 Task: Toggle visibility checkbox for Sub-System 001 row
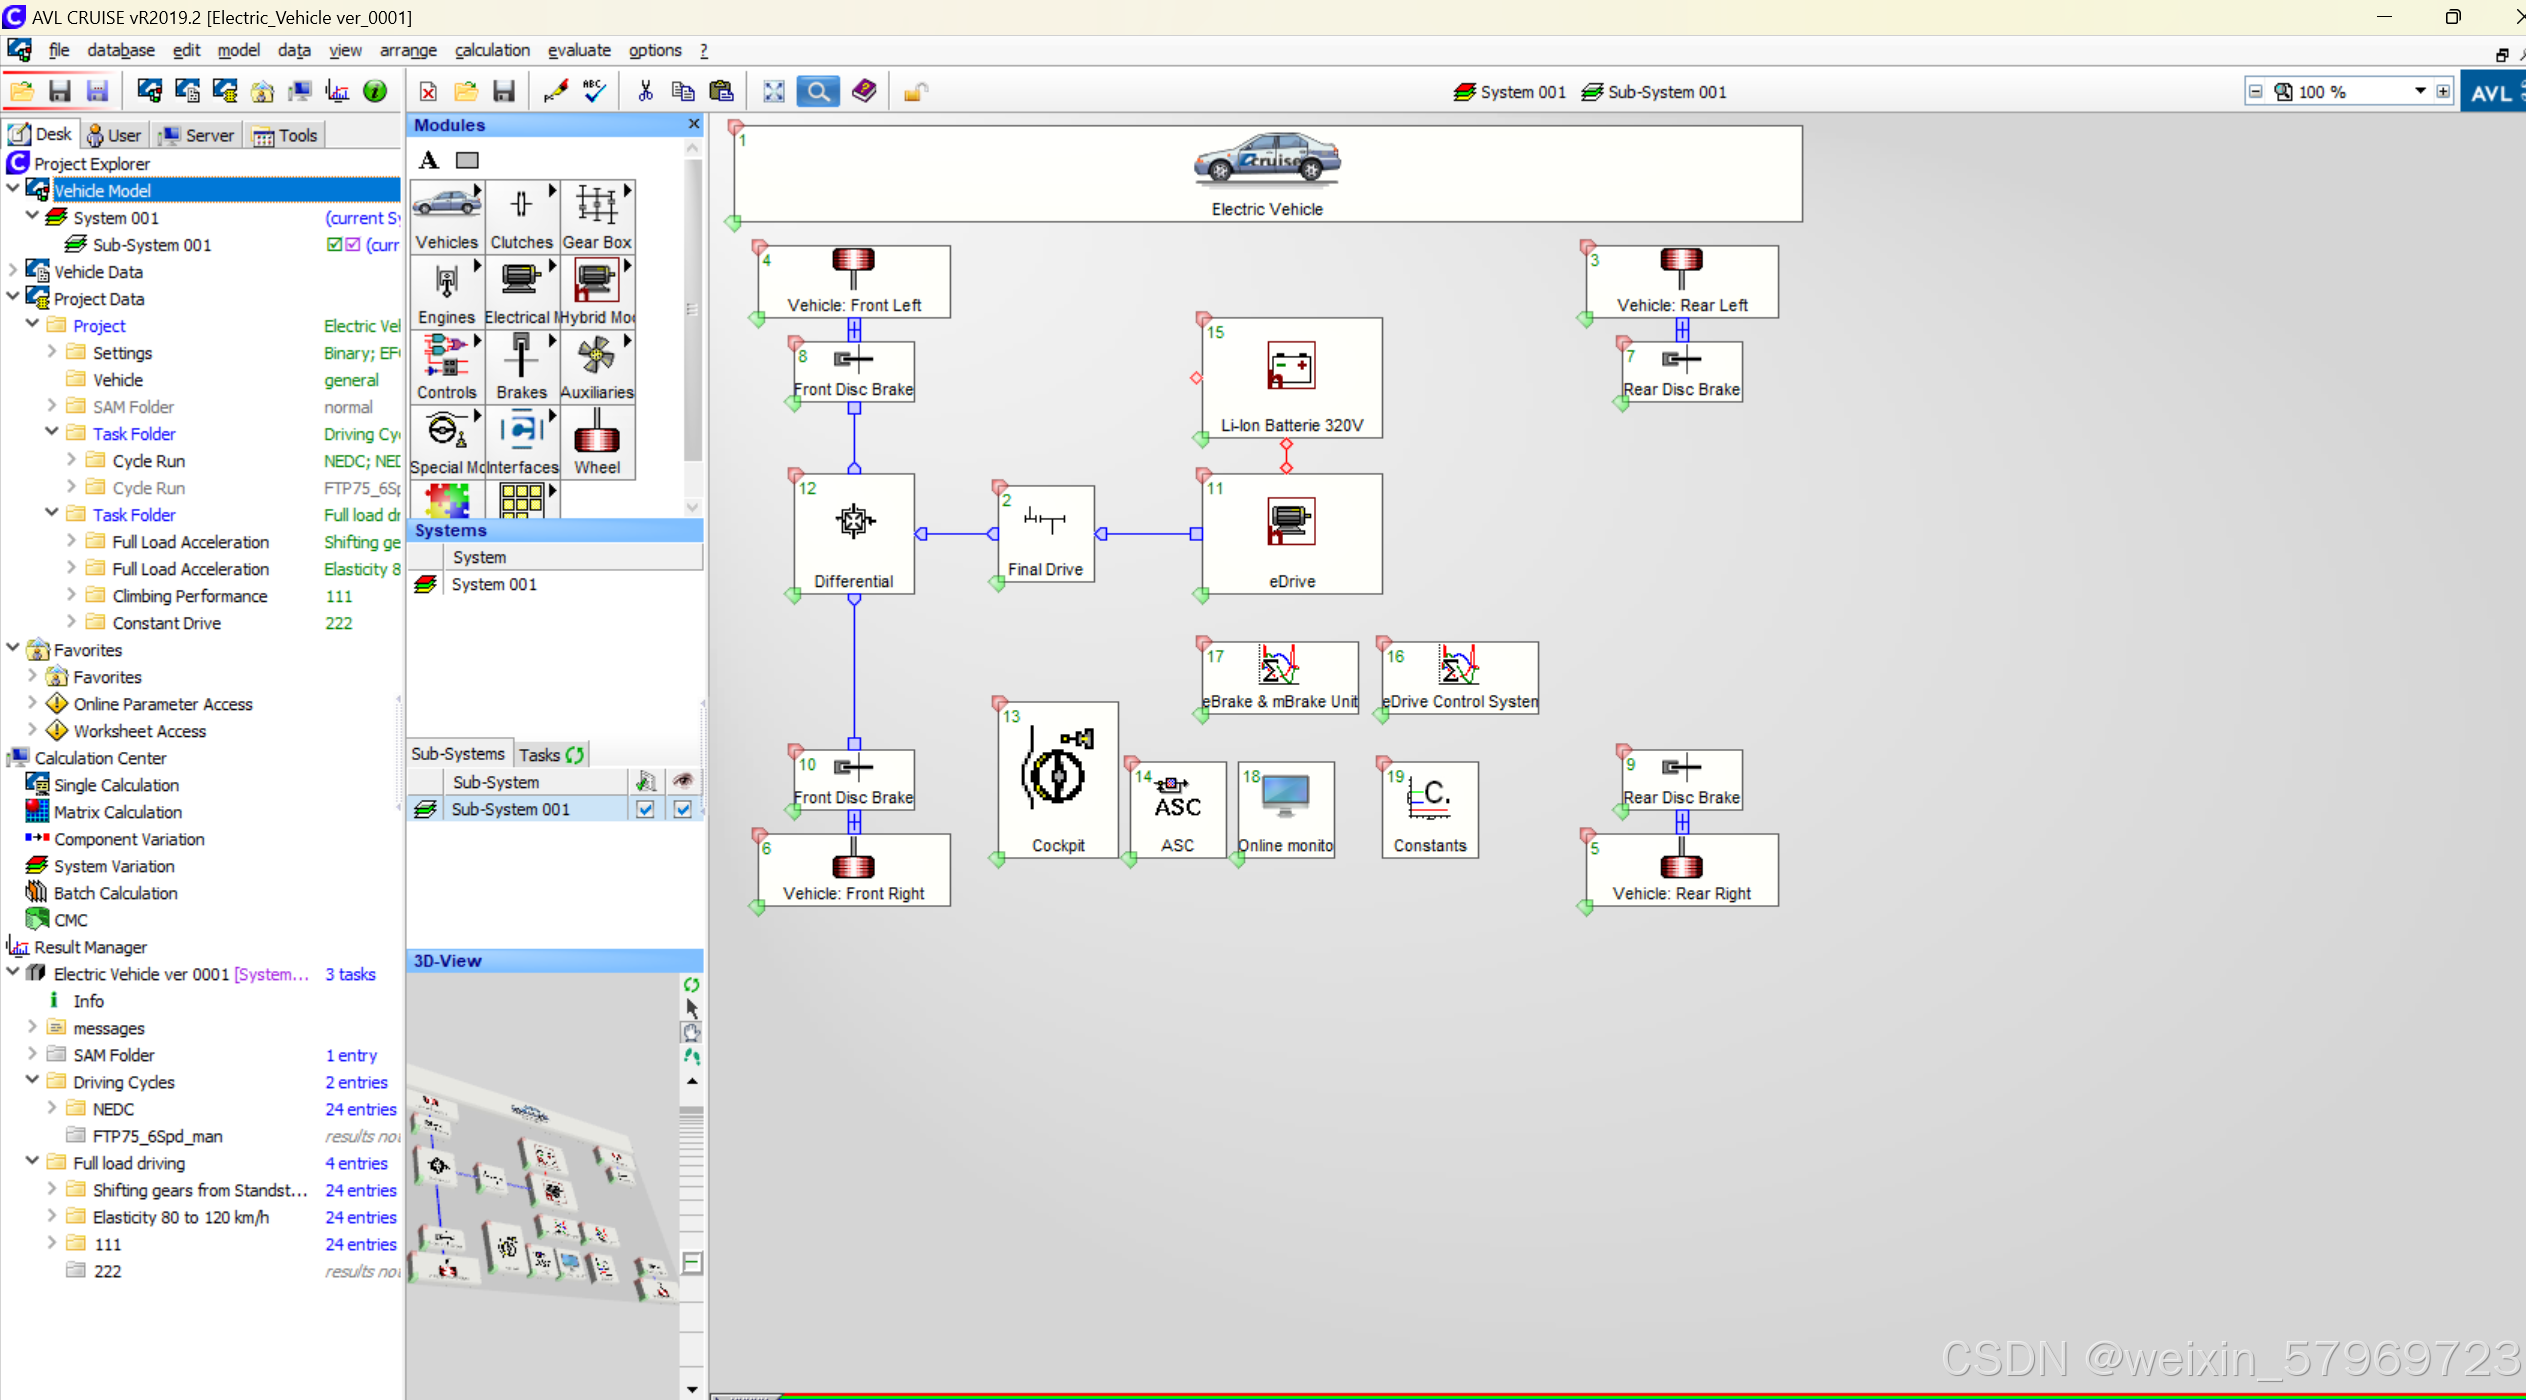[682, 809]
